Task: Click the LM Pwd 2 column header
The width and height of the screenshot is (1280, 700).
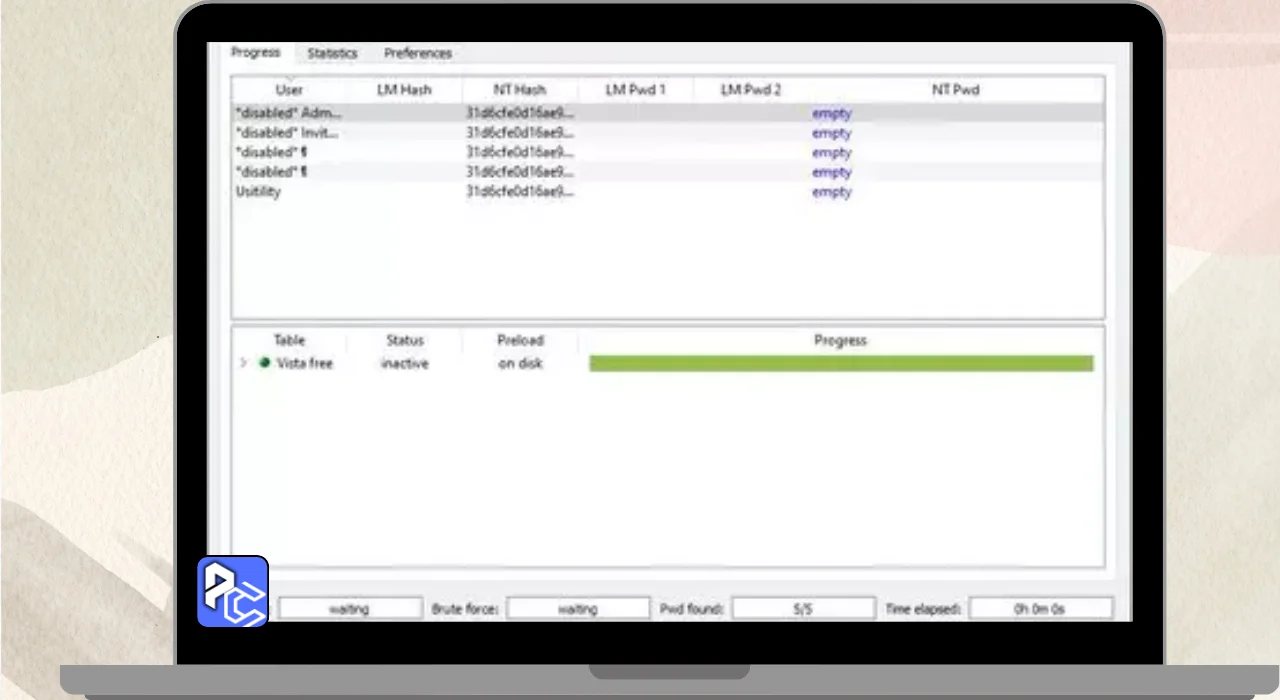Action: click(x=751, y=90)
